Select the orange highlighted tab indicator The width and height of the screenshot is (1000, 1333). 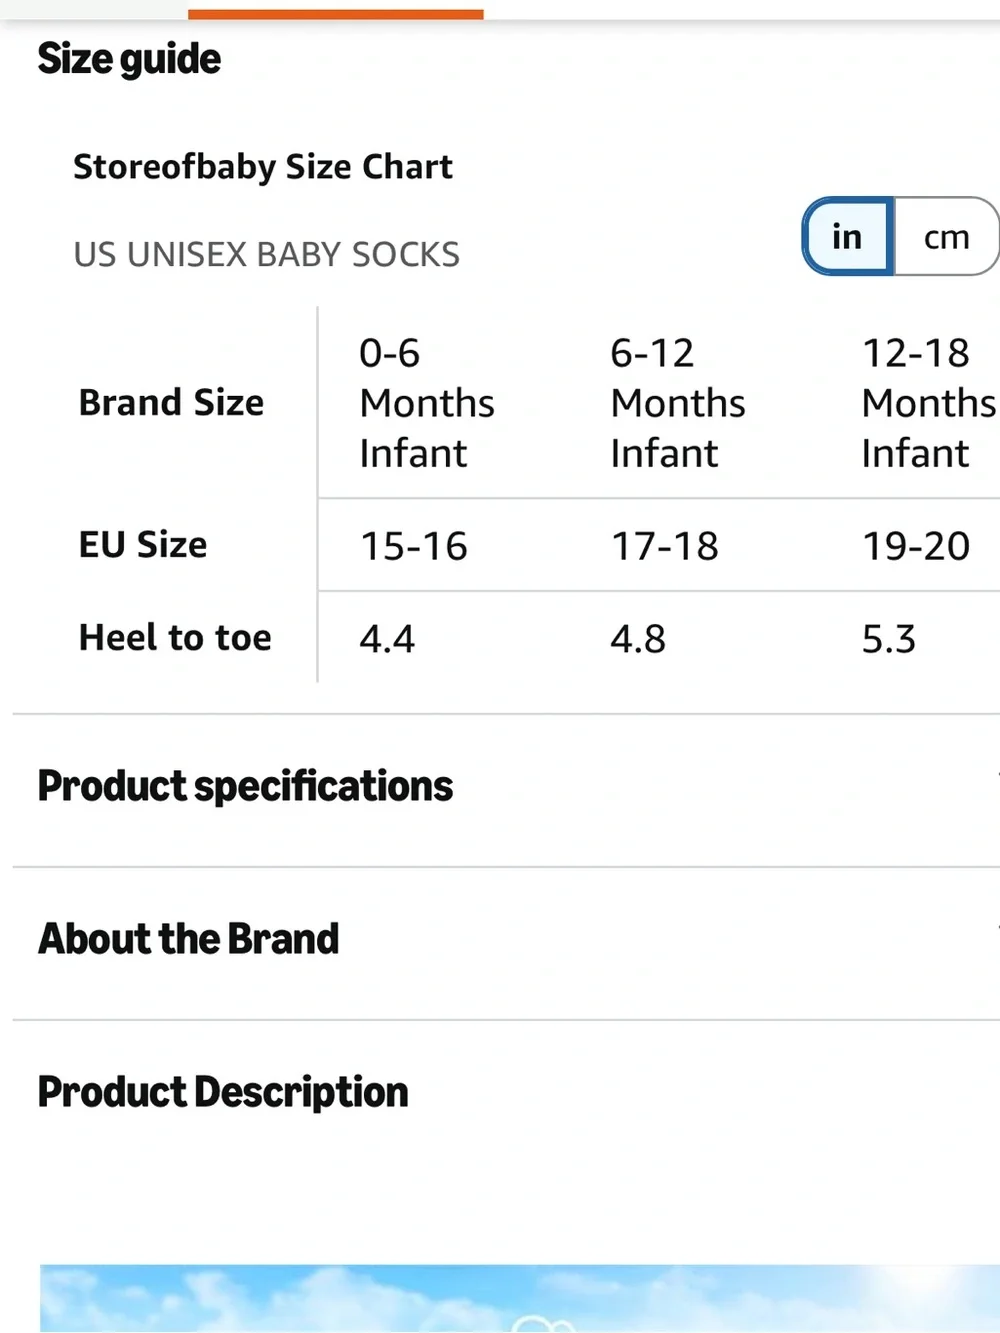click(335, 14)
